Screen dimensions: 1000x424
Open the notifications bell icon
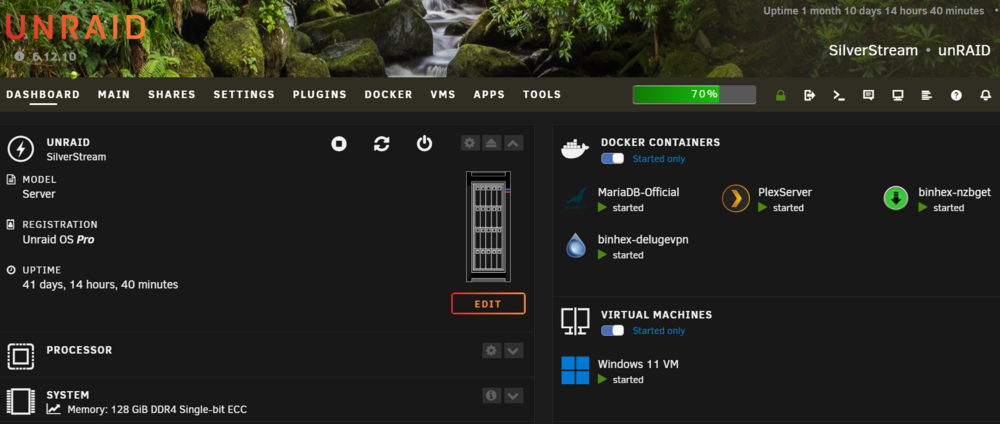tap(985, 95)
